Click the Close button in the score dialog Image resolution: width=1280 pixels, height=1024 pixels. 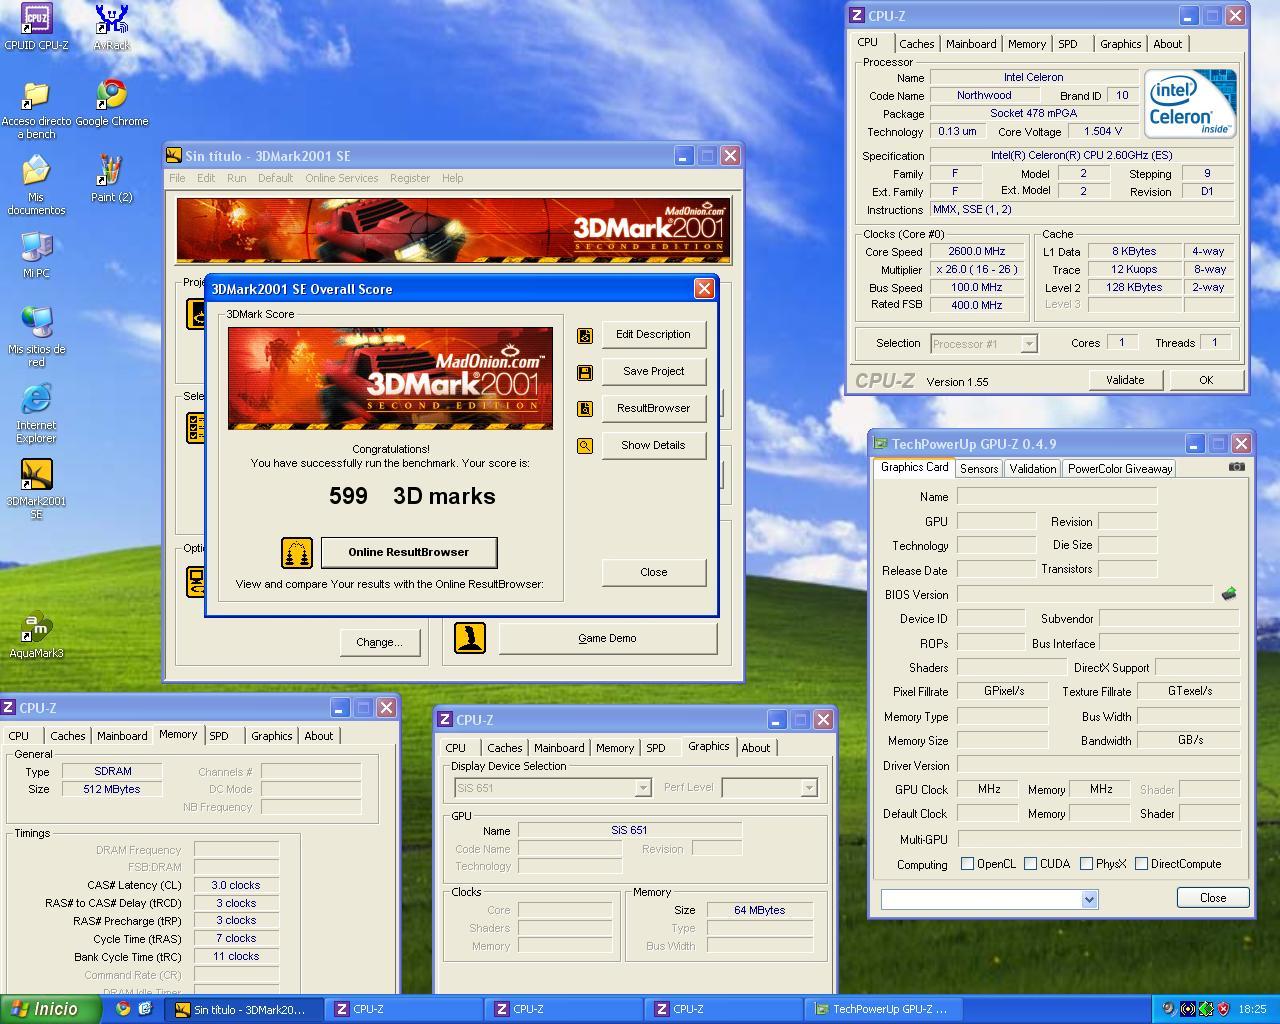(653, 572)
